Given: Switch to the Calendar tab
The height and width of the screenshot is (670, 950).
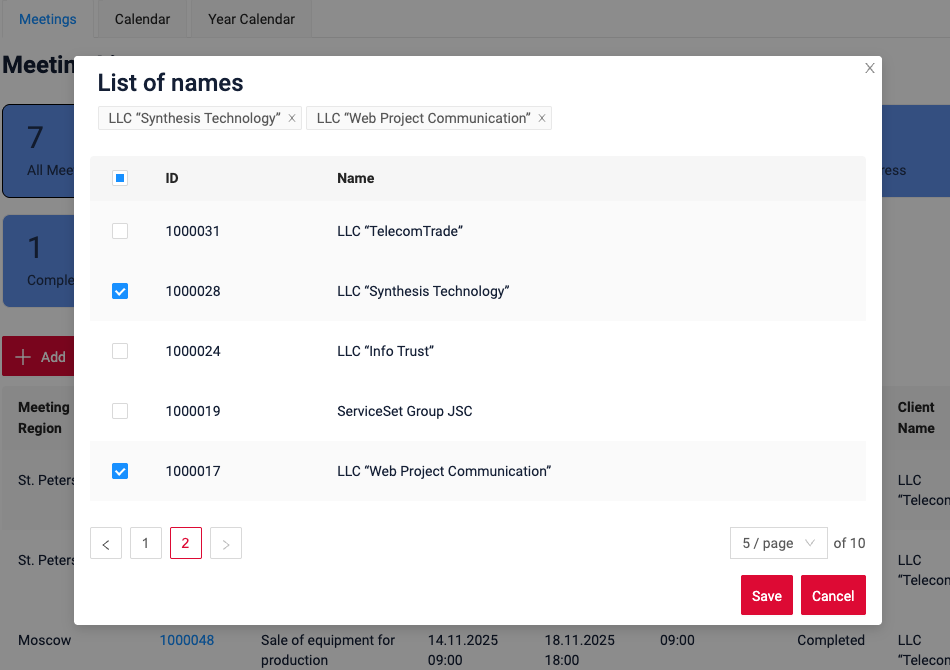Looking at the screenshot, I should point(142,19).
